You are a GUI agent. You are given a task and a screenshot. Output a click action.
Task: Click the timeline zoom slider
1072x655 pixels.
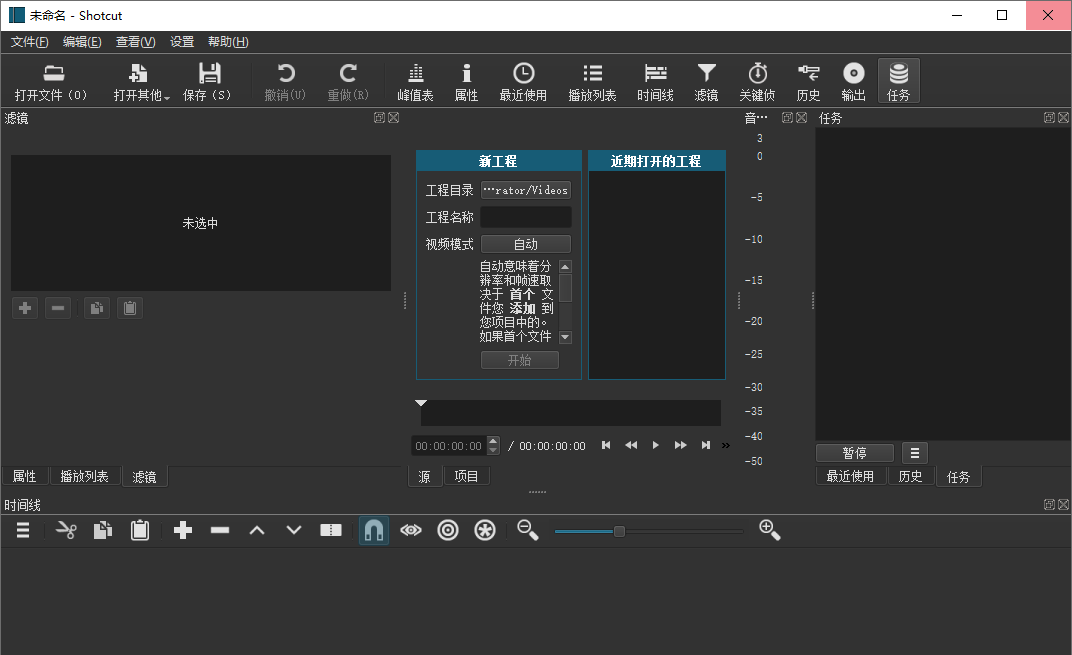(619, 531)
